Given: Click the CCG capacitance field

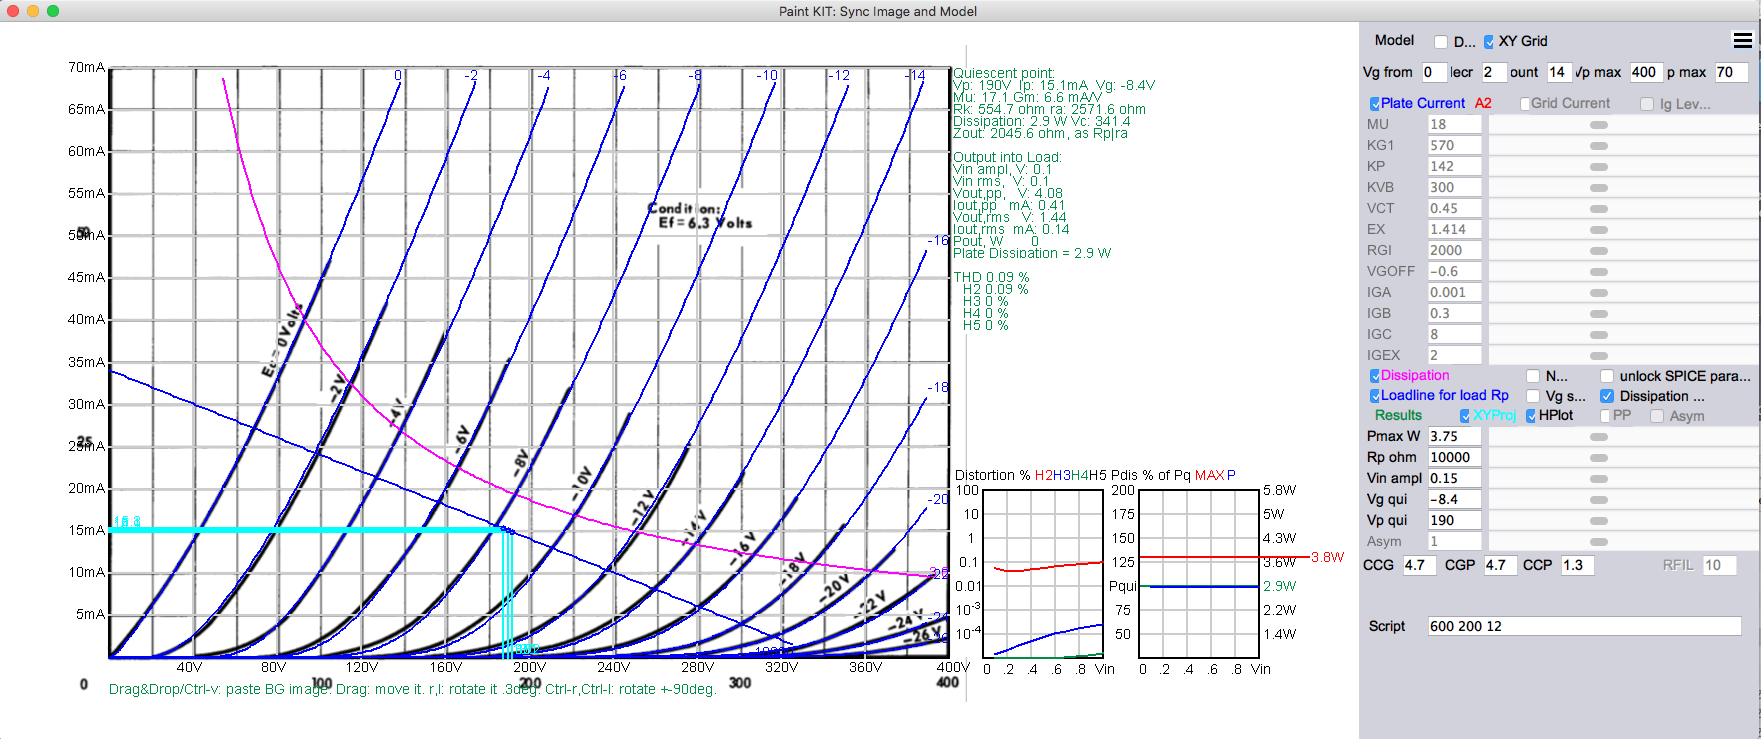Looking at the screenshot, I should [1419, 566].
